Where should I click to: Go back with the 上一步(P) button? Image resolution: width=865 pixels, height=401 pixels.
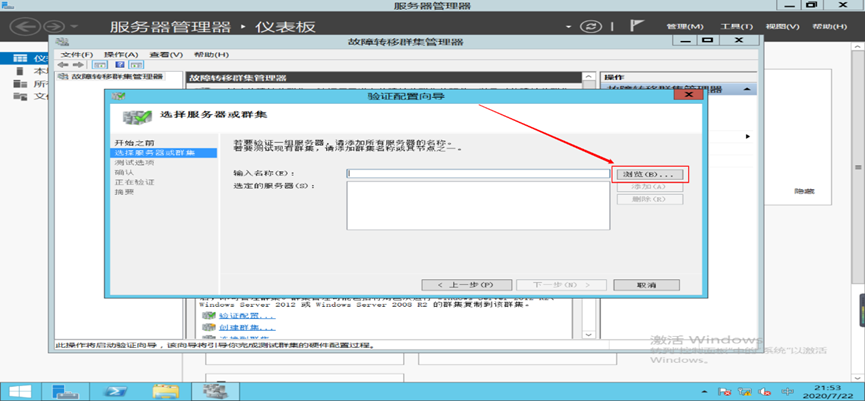tap(465, 285)
